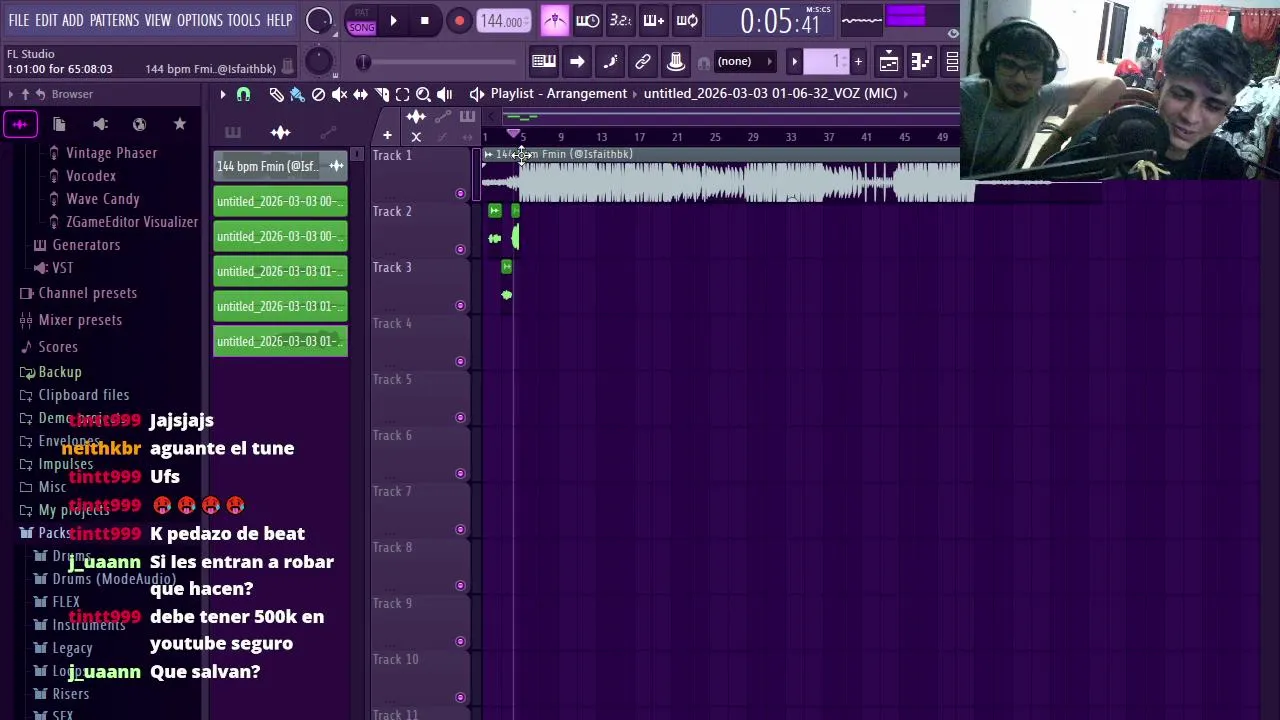Open the VIEW menu

(158, 20)
